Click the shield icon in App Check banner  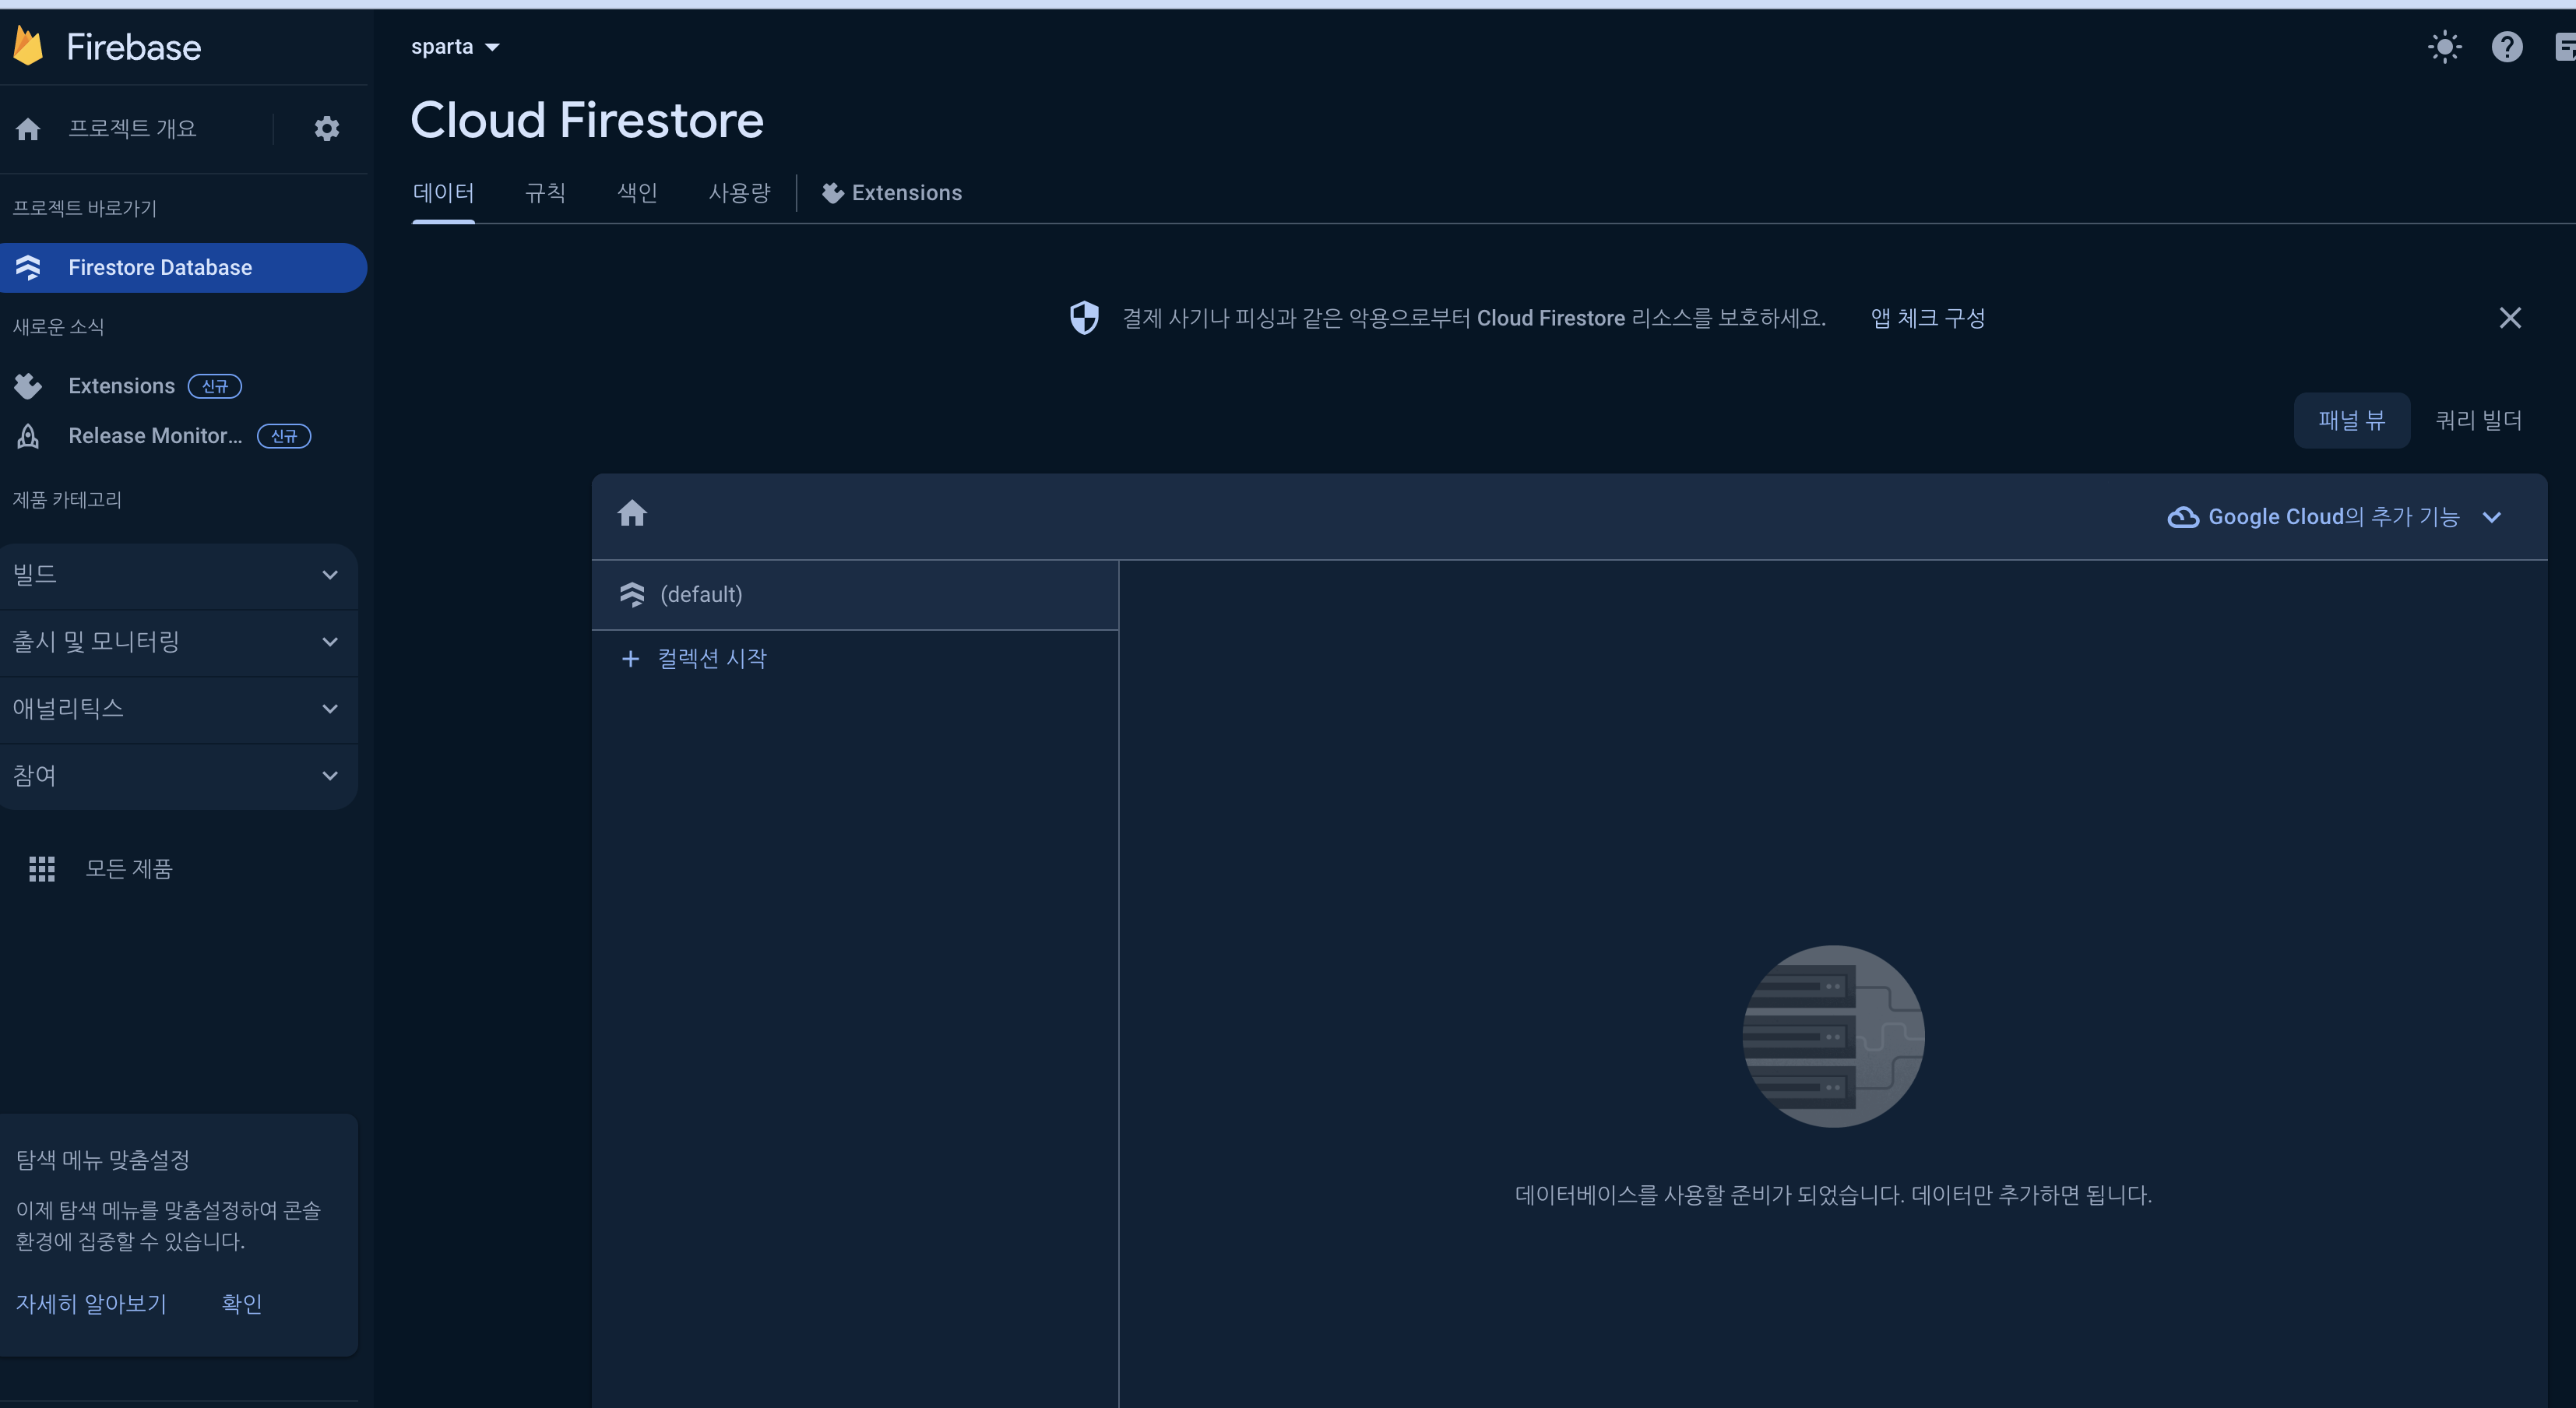[x=1084, y=318]
